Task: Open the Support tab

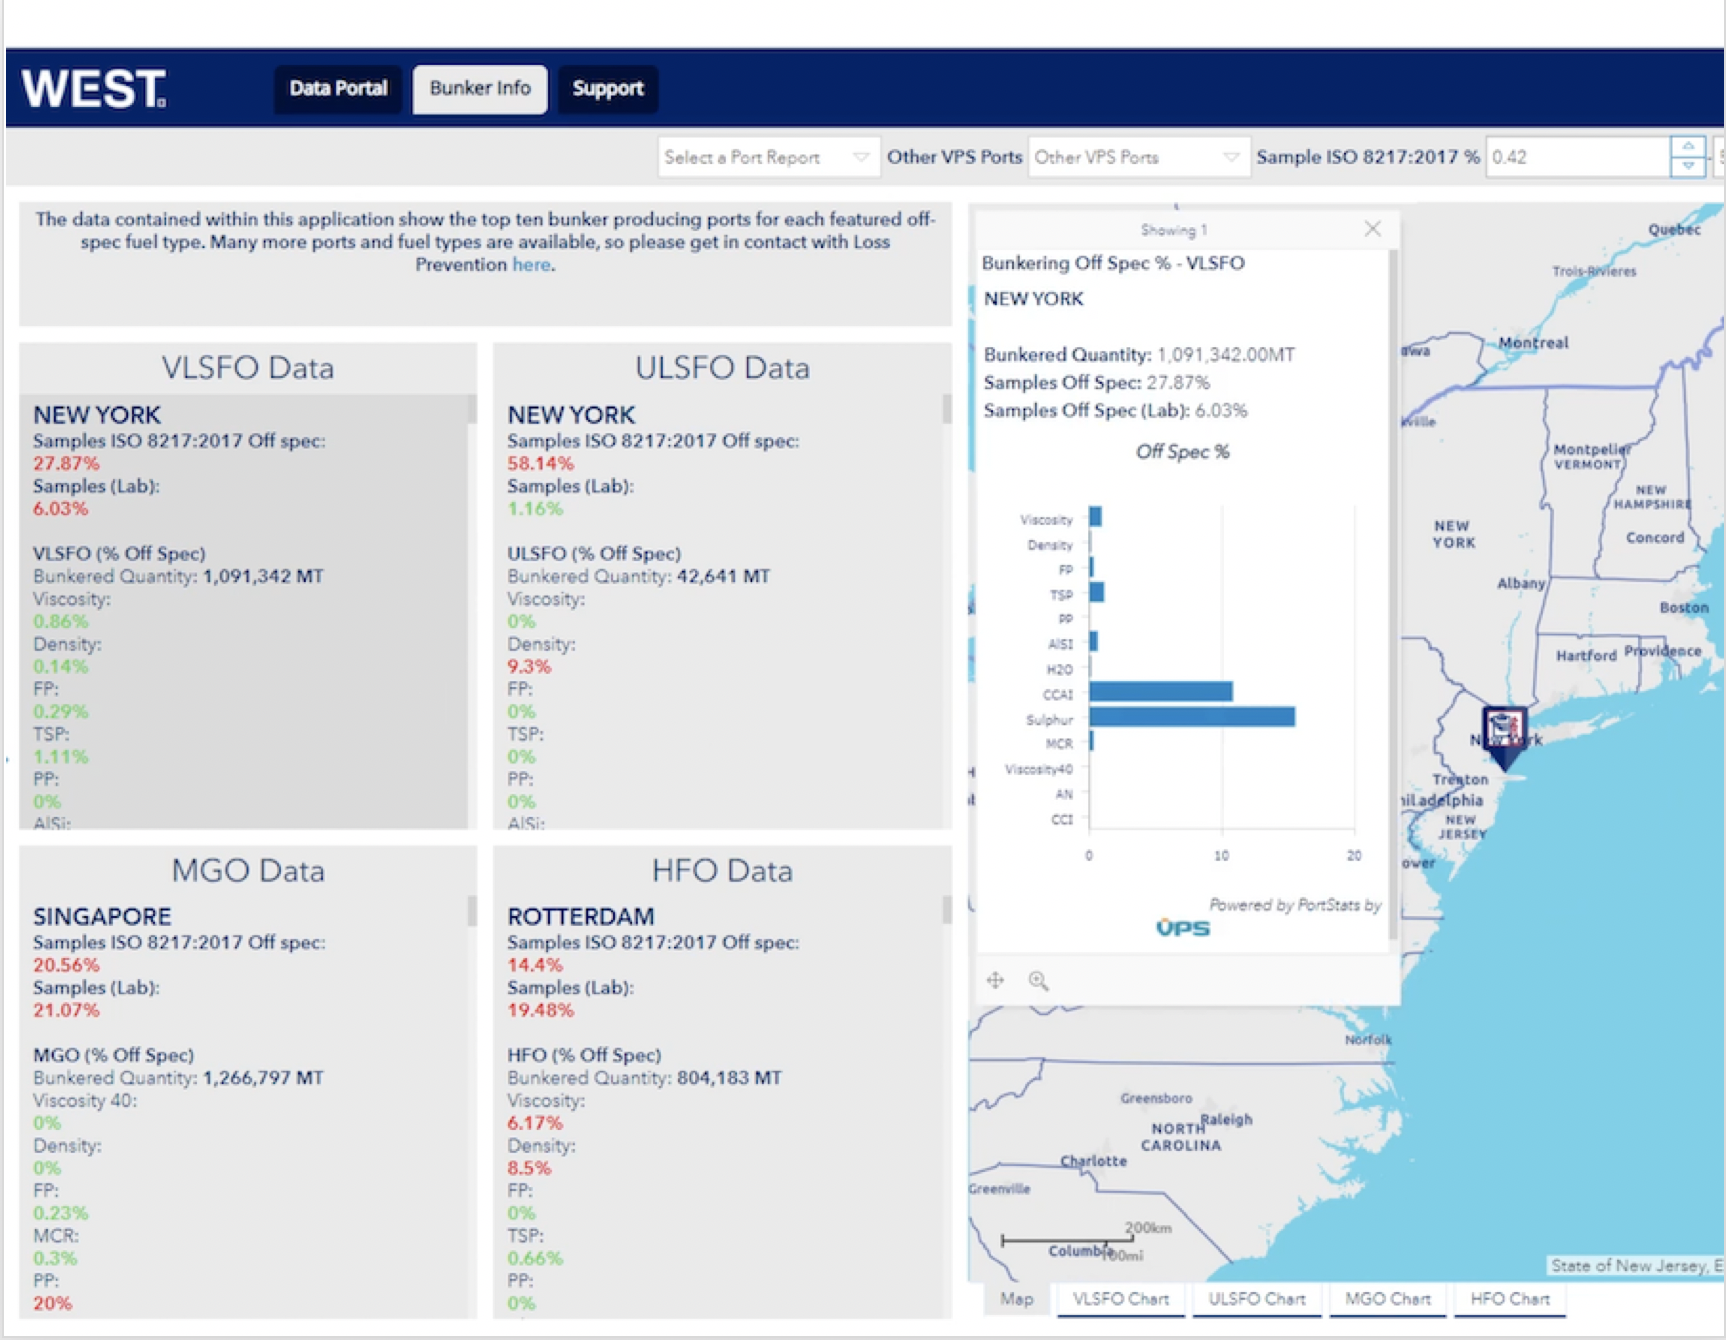Action: tap(608, 89)
